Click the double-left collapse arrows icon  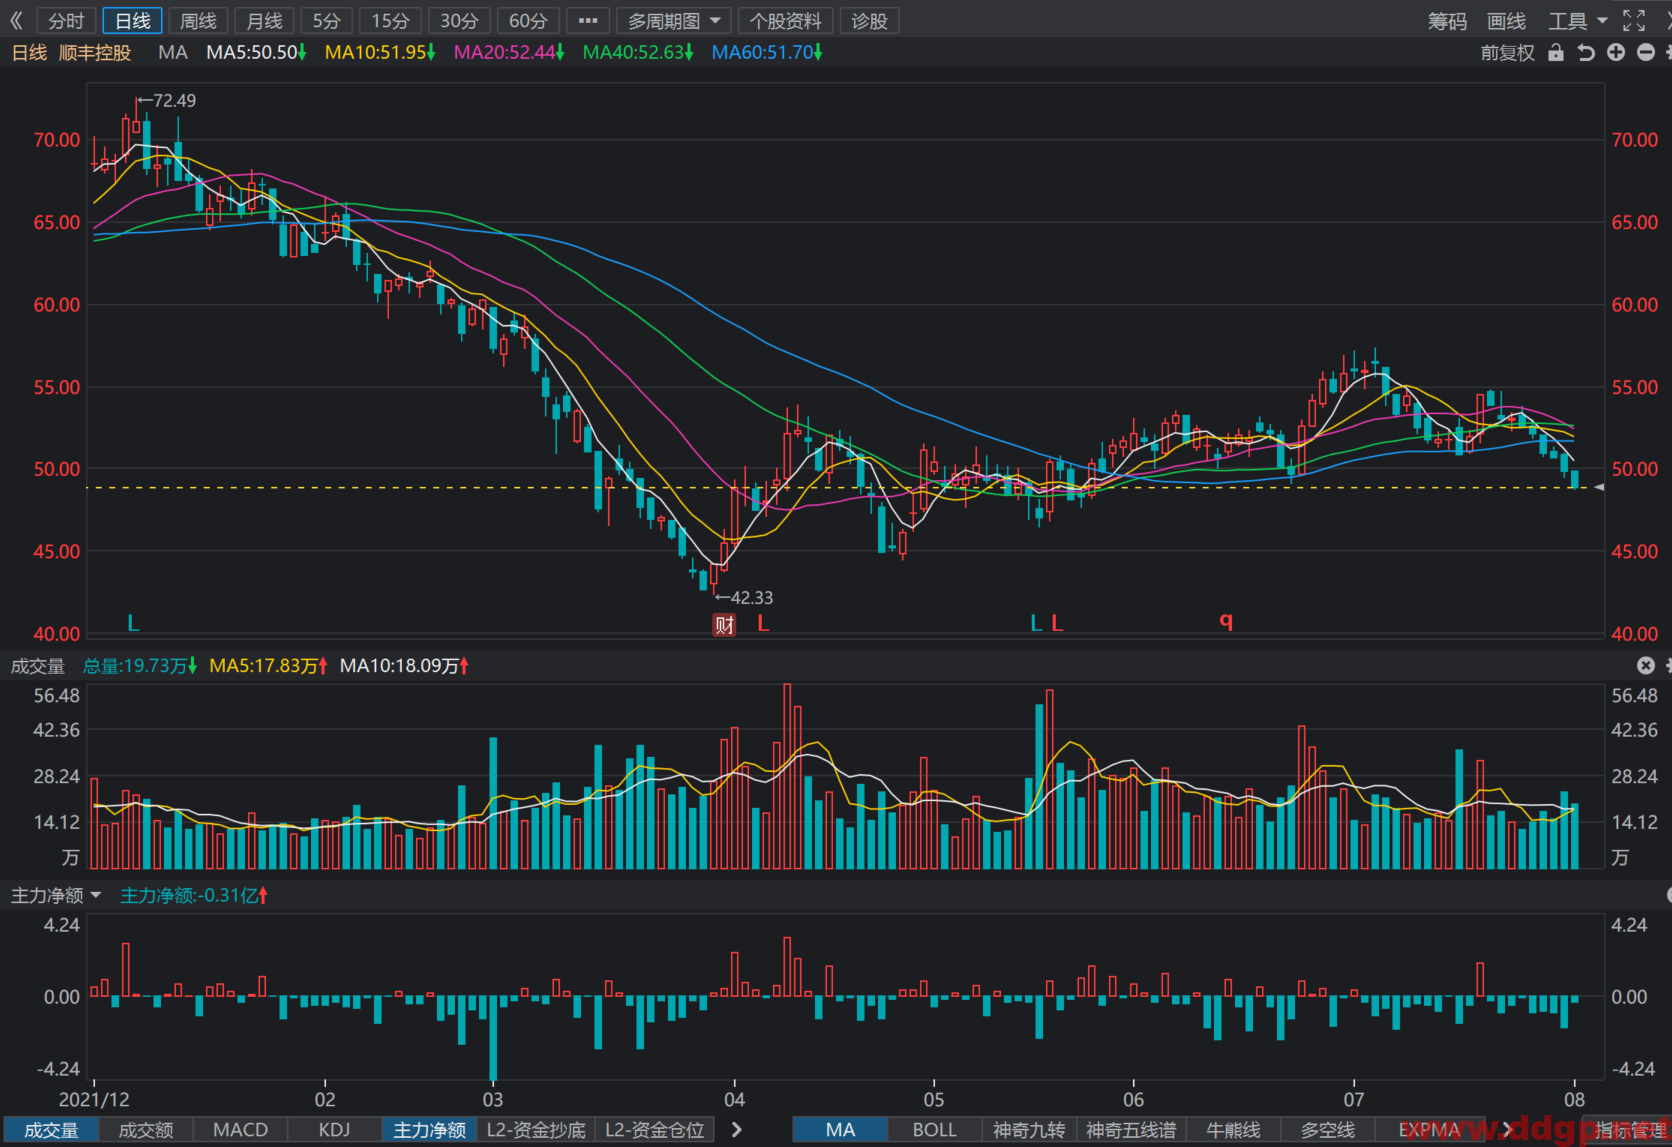(x=16, y=20)
